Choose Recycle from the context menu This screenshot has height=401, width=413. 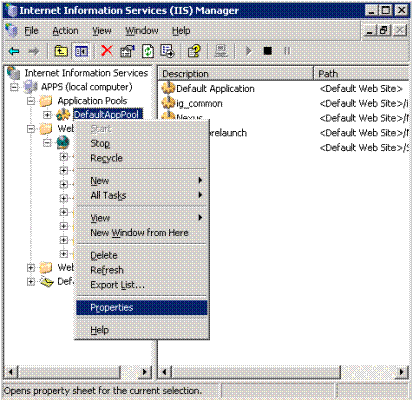[142, 158]
